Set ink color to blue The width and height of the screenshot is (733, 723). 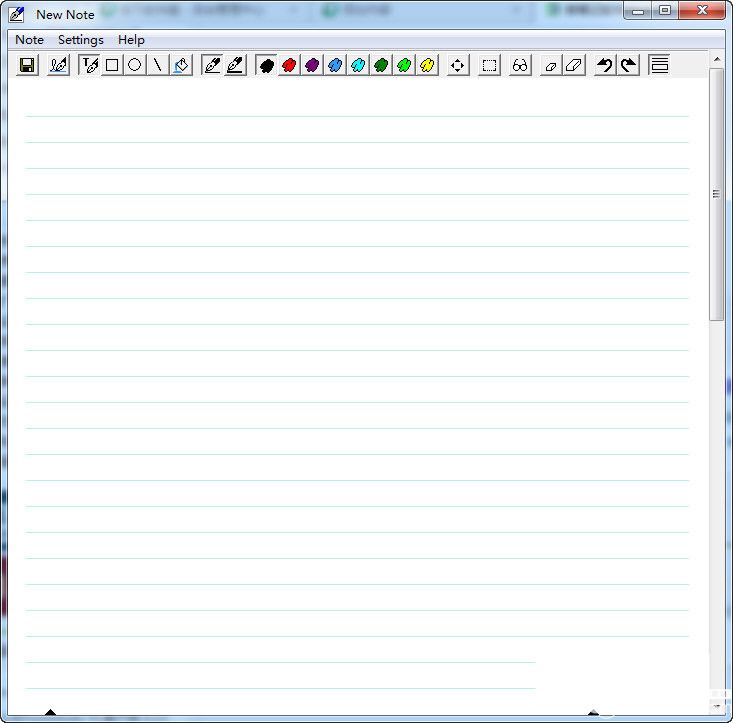point(335,65)
